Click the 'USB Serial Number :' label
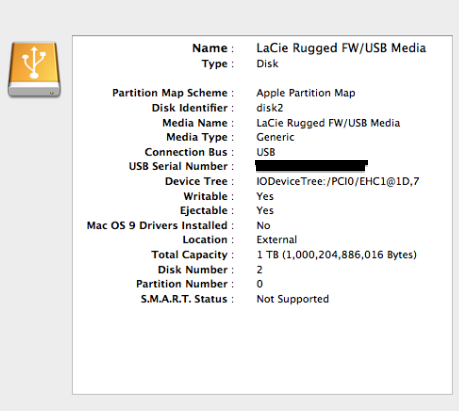The image size is (459, 411). tap(182, 166)
